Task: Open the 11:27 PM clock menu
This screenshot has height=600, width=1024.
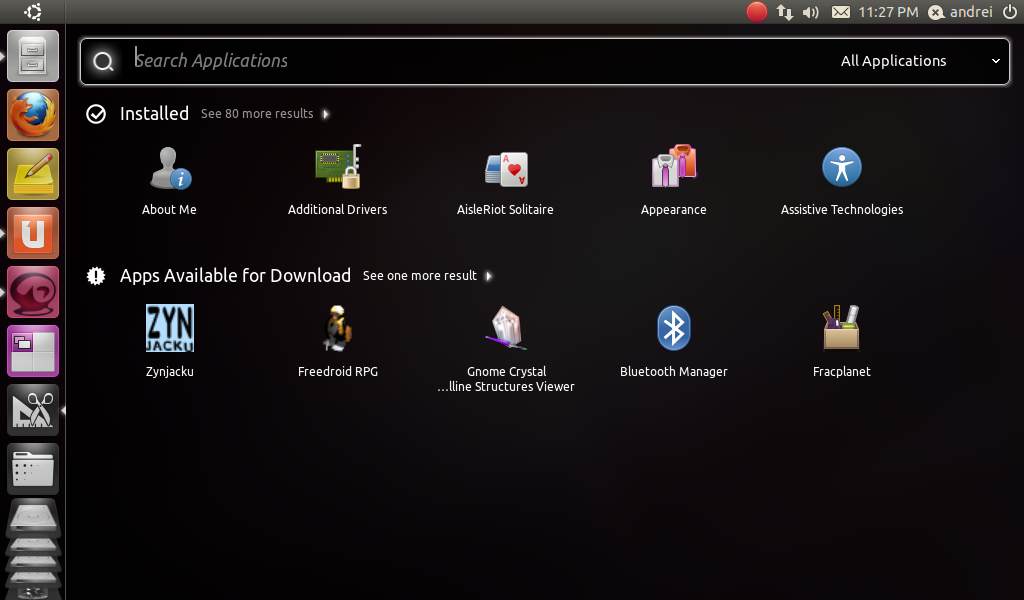Action: tap(888, 12)
